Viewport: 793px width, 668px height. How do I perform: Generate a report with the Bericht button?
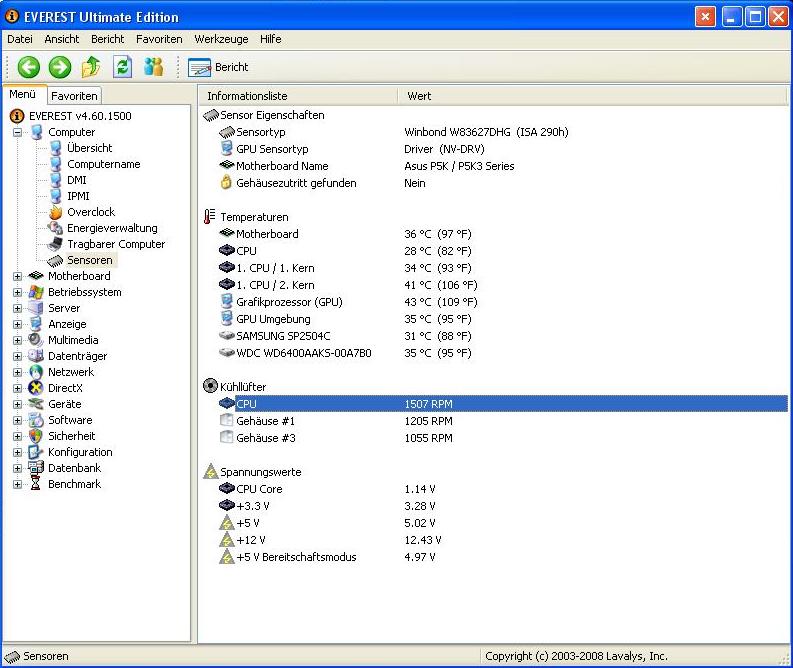coord(218,67)
